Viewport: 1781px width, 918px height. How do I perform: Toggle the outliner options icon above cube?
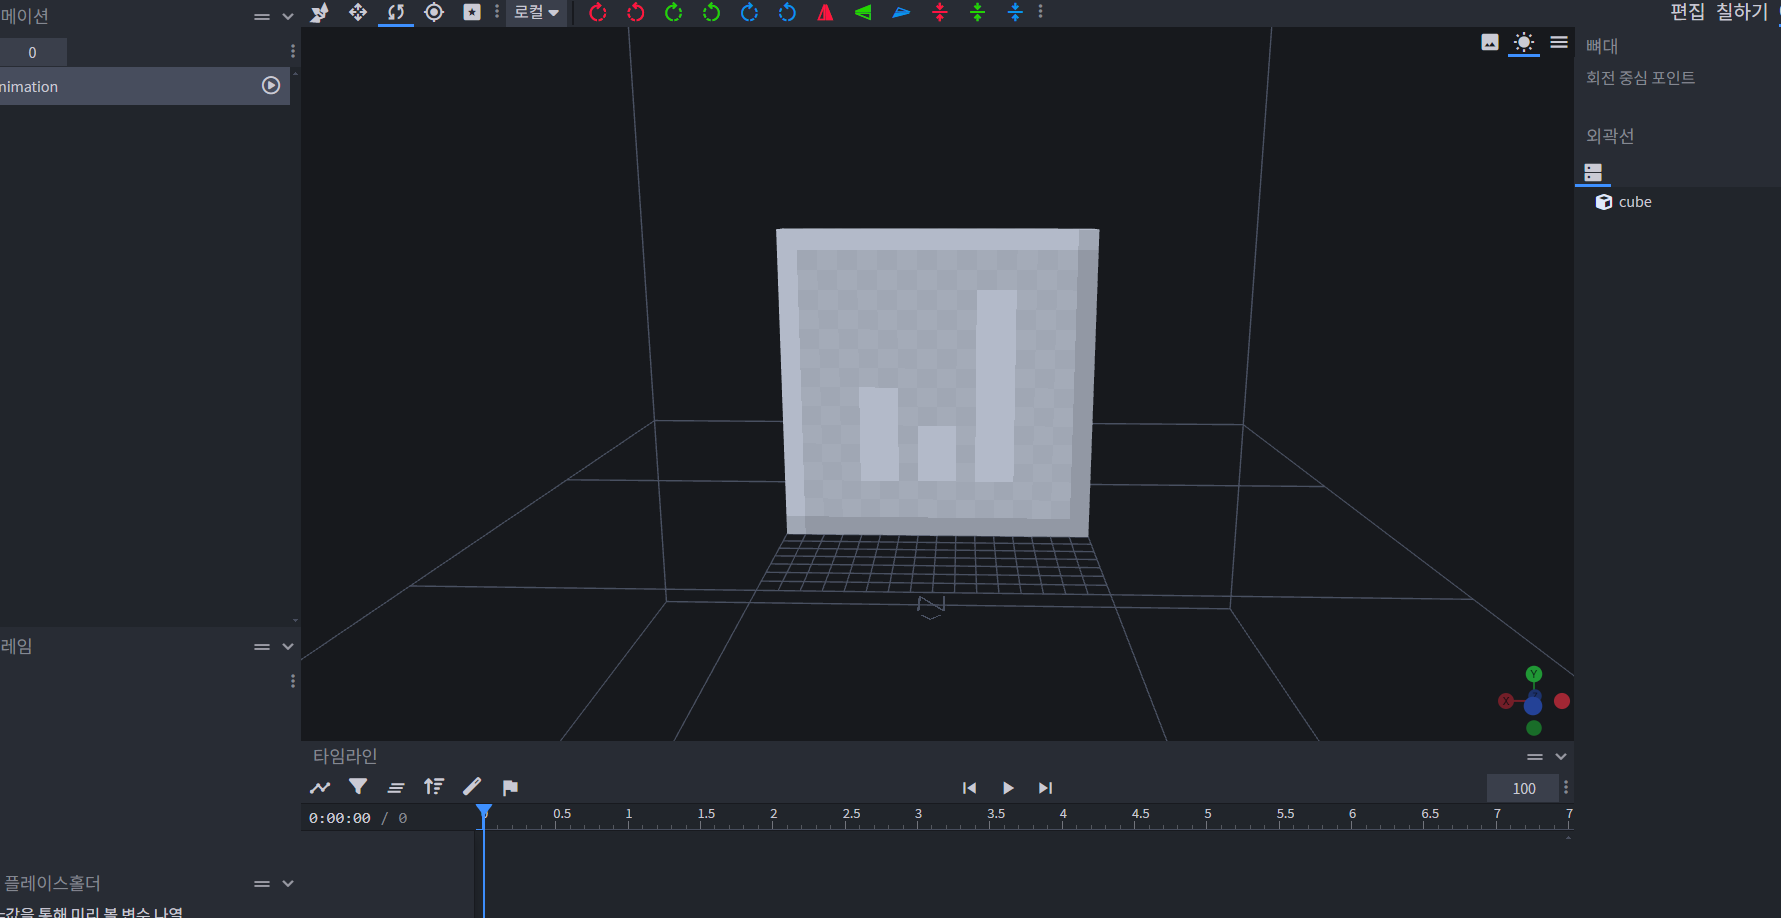[x=1593, y=172]
